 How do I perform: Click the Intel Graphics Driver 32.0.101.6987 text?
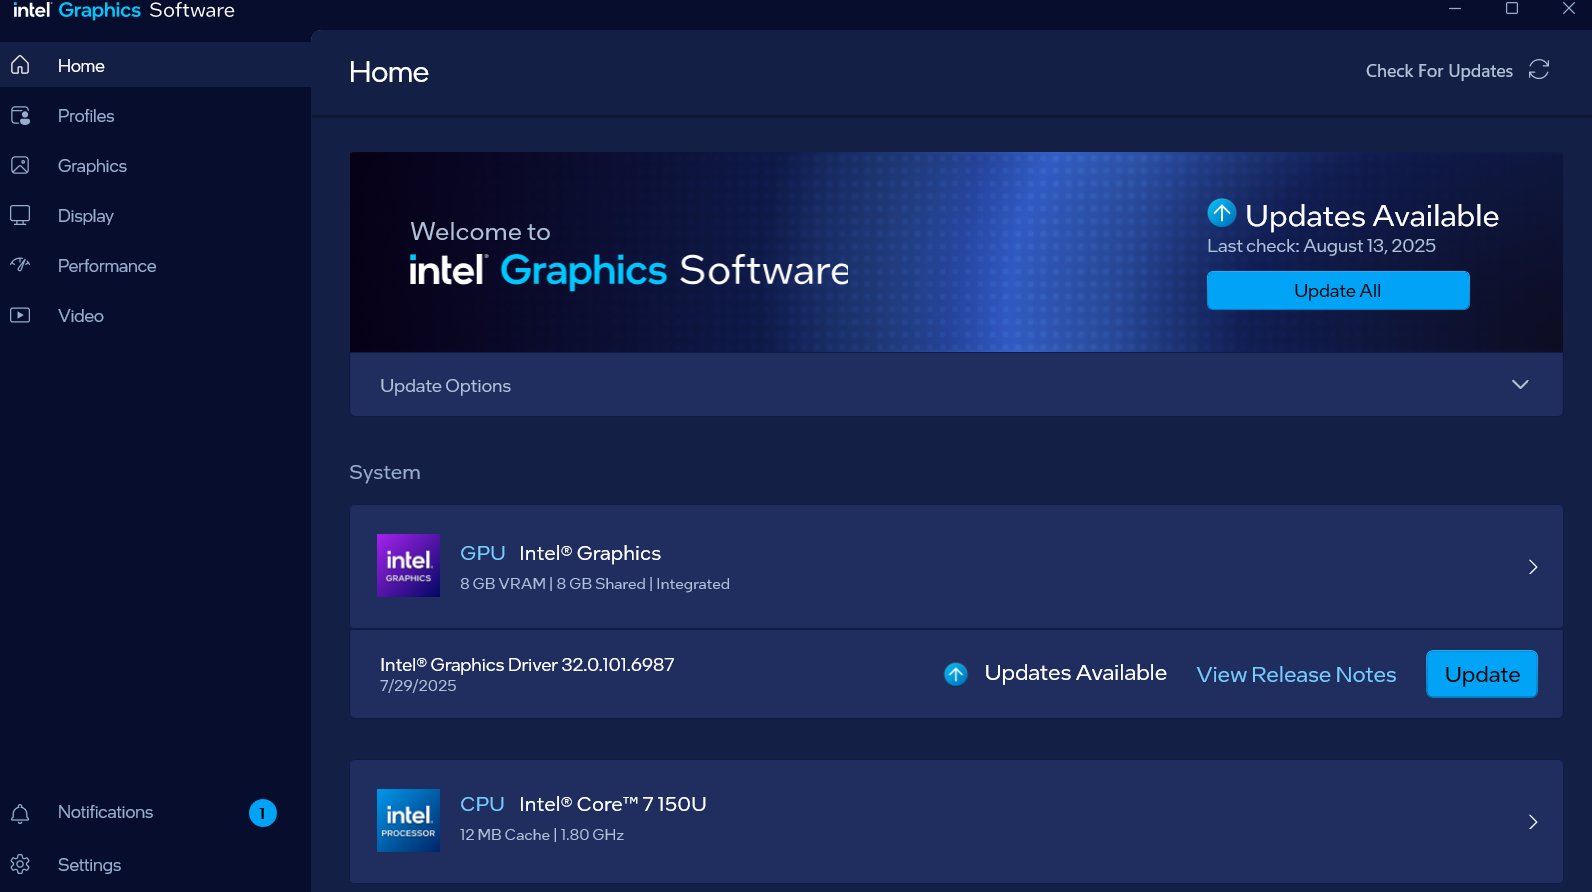527,664
